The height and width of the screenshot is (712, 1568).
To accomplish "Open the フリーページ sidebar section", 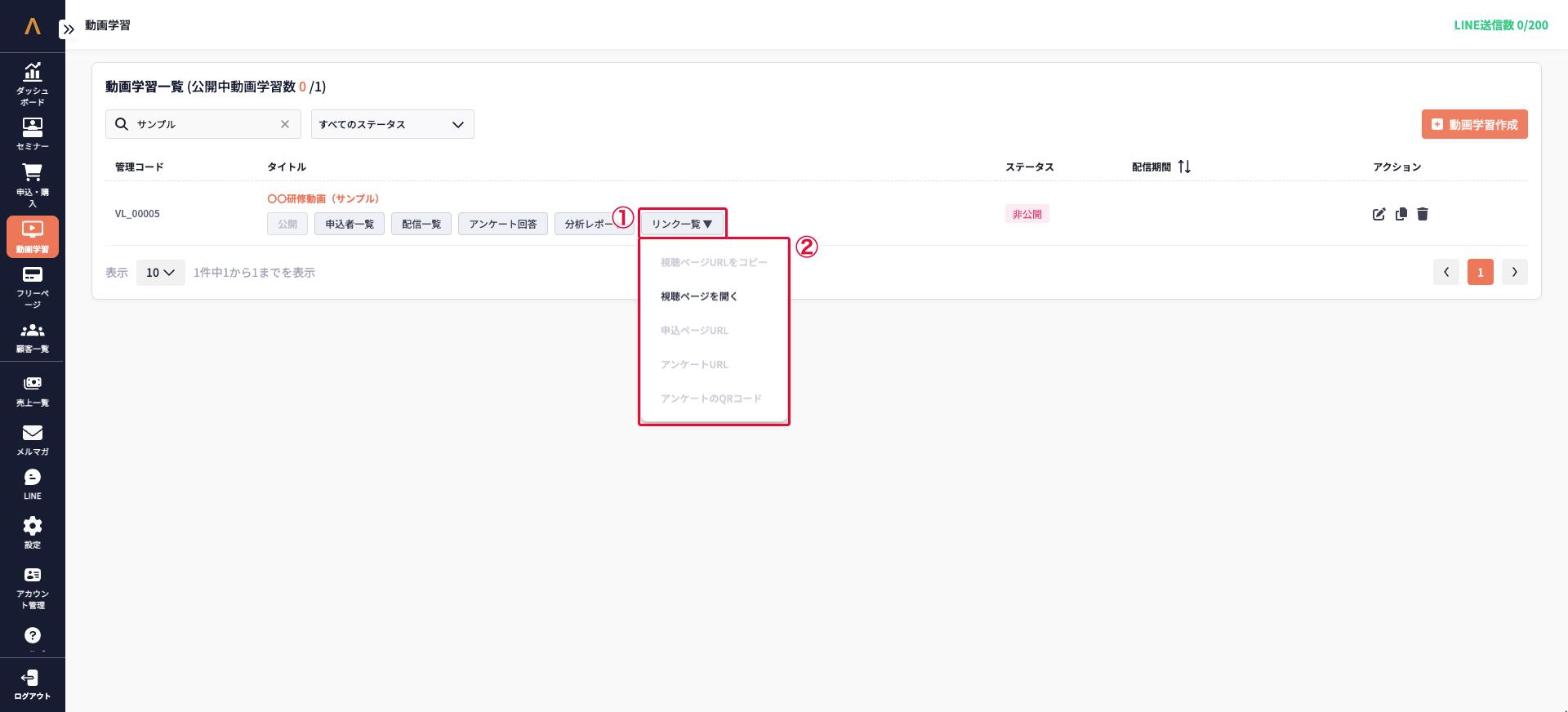I will point(32,287).
